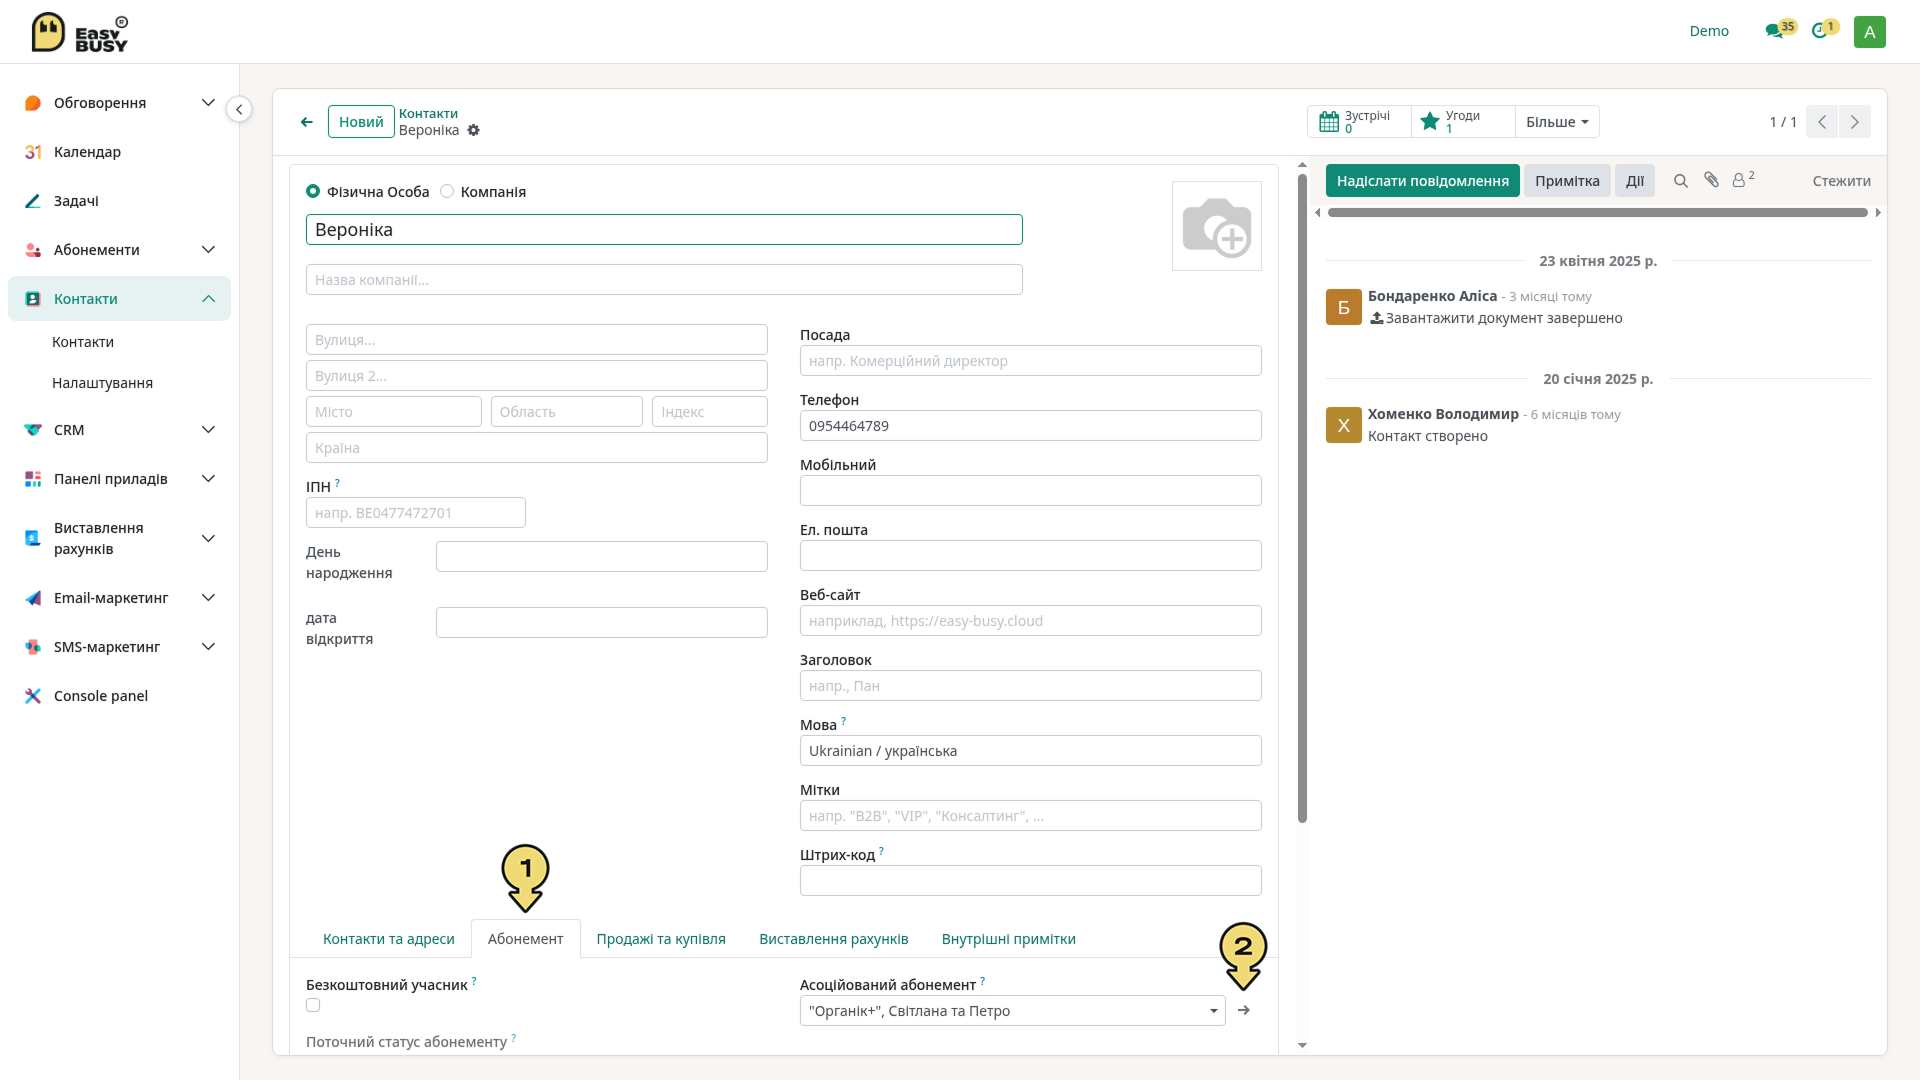The image size is (1920, 1080).
Task: Click Надіслати повідомлення button
Action: [1423, 181]
